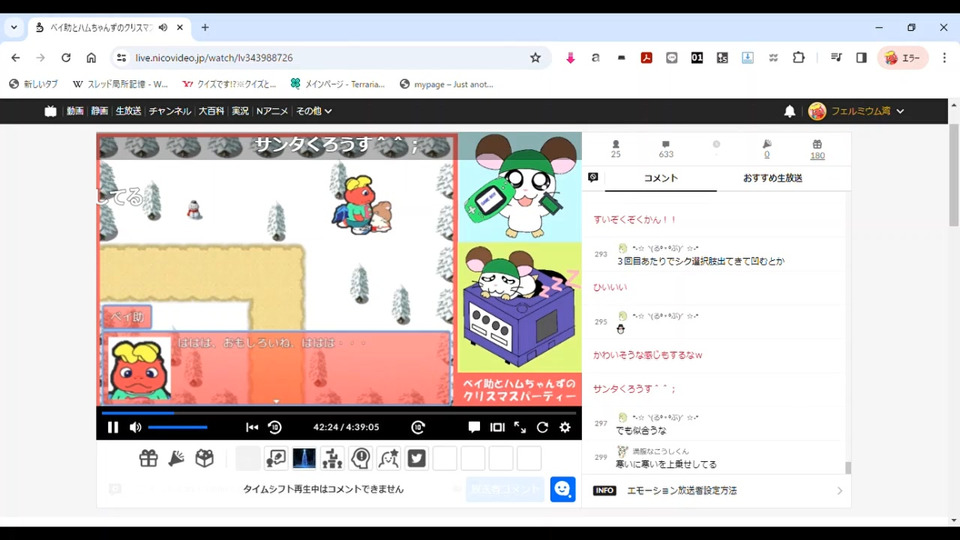Click the エラー profile button
This screenshot has height=540, width=960.
(903, 58)
